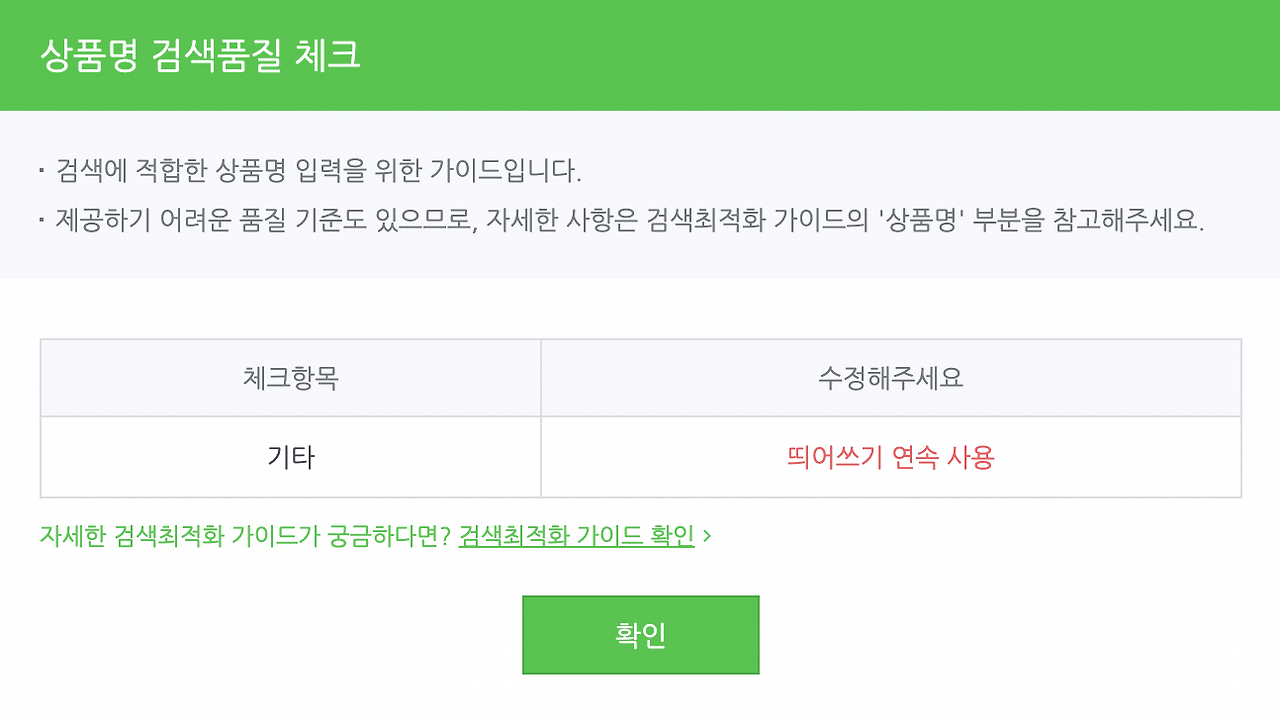Click the green header bar
1280x724 pixels.
[640, 55]
